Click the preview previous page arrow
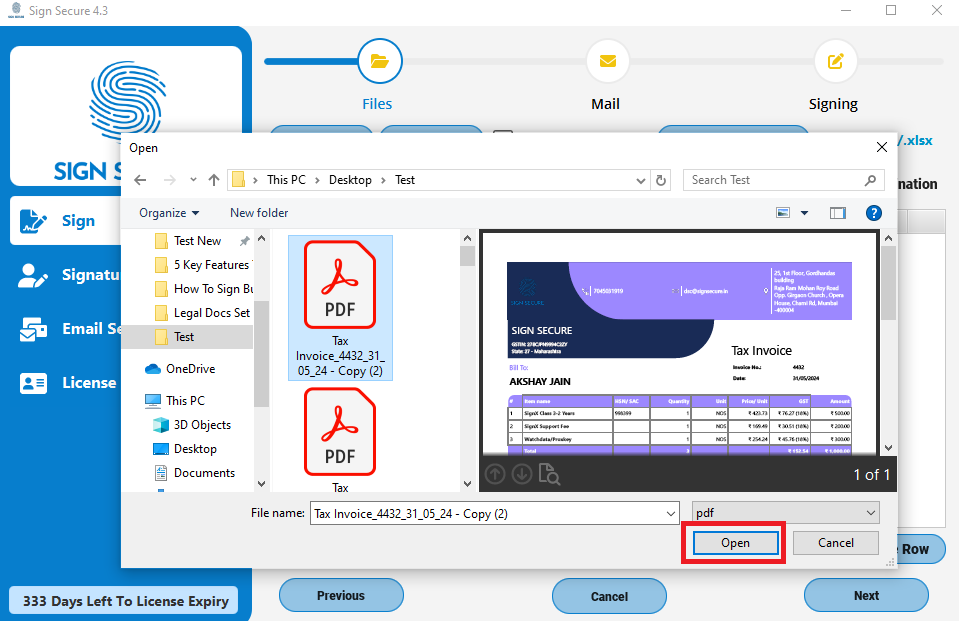The width and height of the screenshot is (959, 621). 495,474
